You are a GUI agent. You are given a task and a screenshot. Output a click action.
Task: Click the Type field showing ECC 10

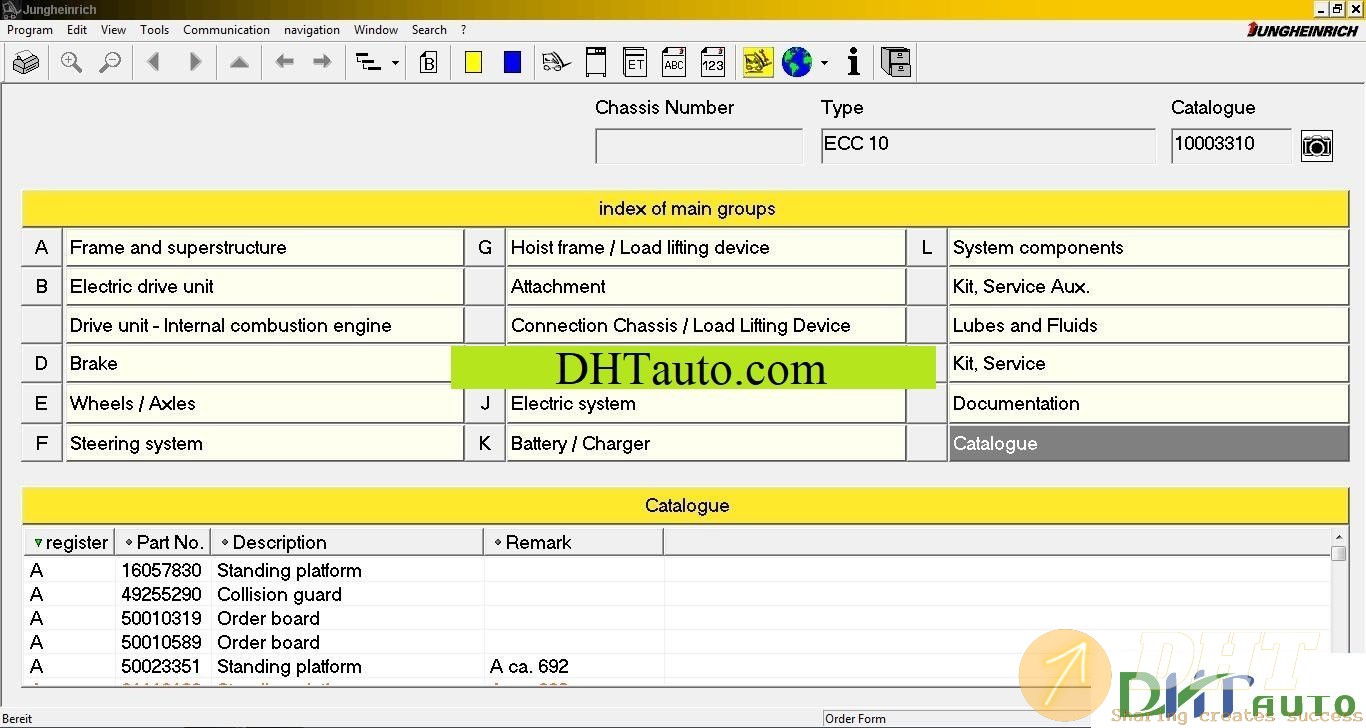pyautogui.click(x=988, y=146)
